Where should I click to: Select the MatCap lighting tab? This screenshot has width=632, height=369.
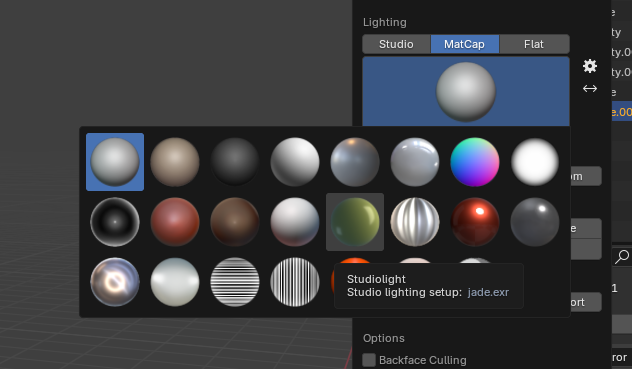click(465, 44)
